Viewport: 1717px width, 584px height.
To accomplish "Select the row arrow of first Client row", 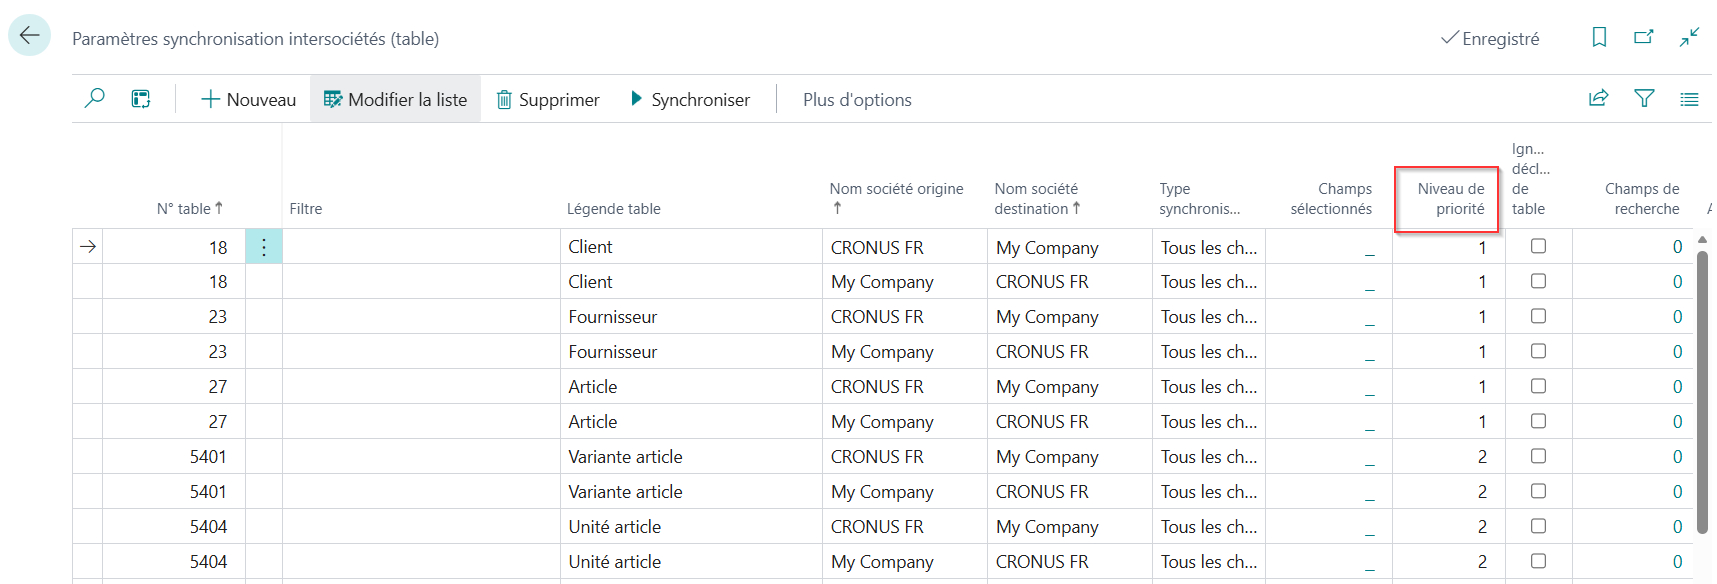I will [88, 247].
